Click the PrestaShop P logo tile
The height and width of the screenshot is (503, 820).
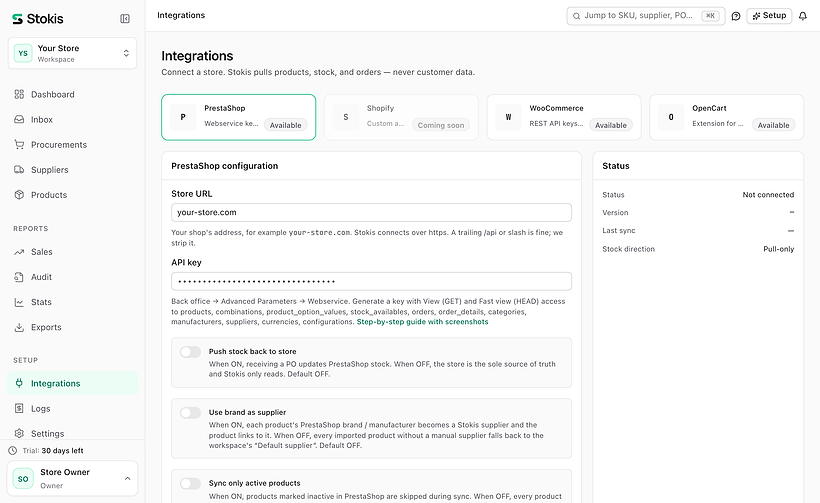pos(183,117)
